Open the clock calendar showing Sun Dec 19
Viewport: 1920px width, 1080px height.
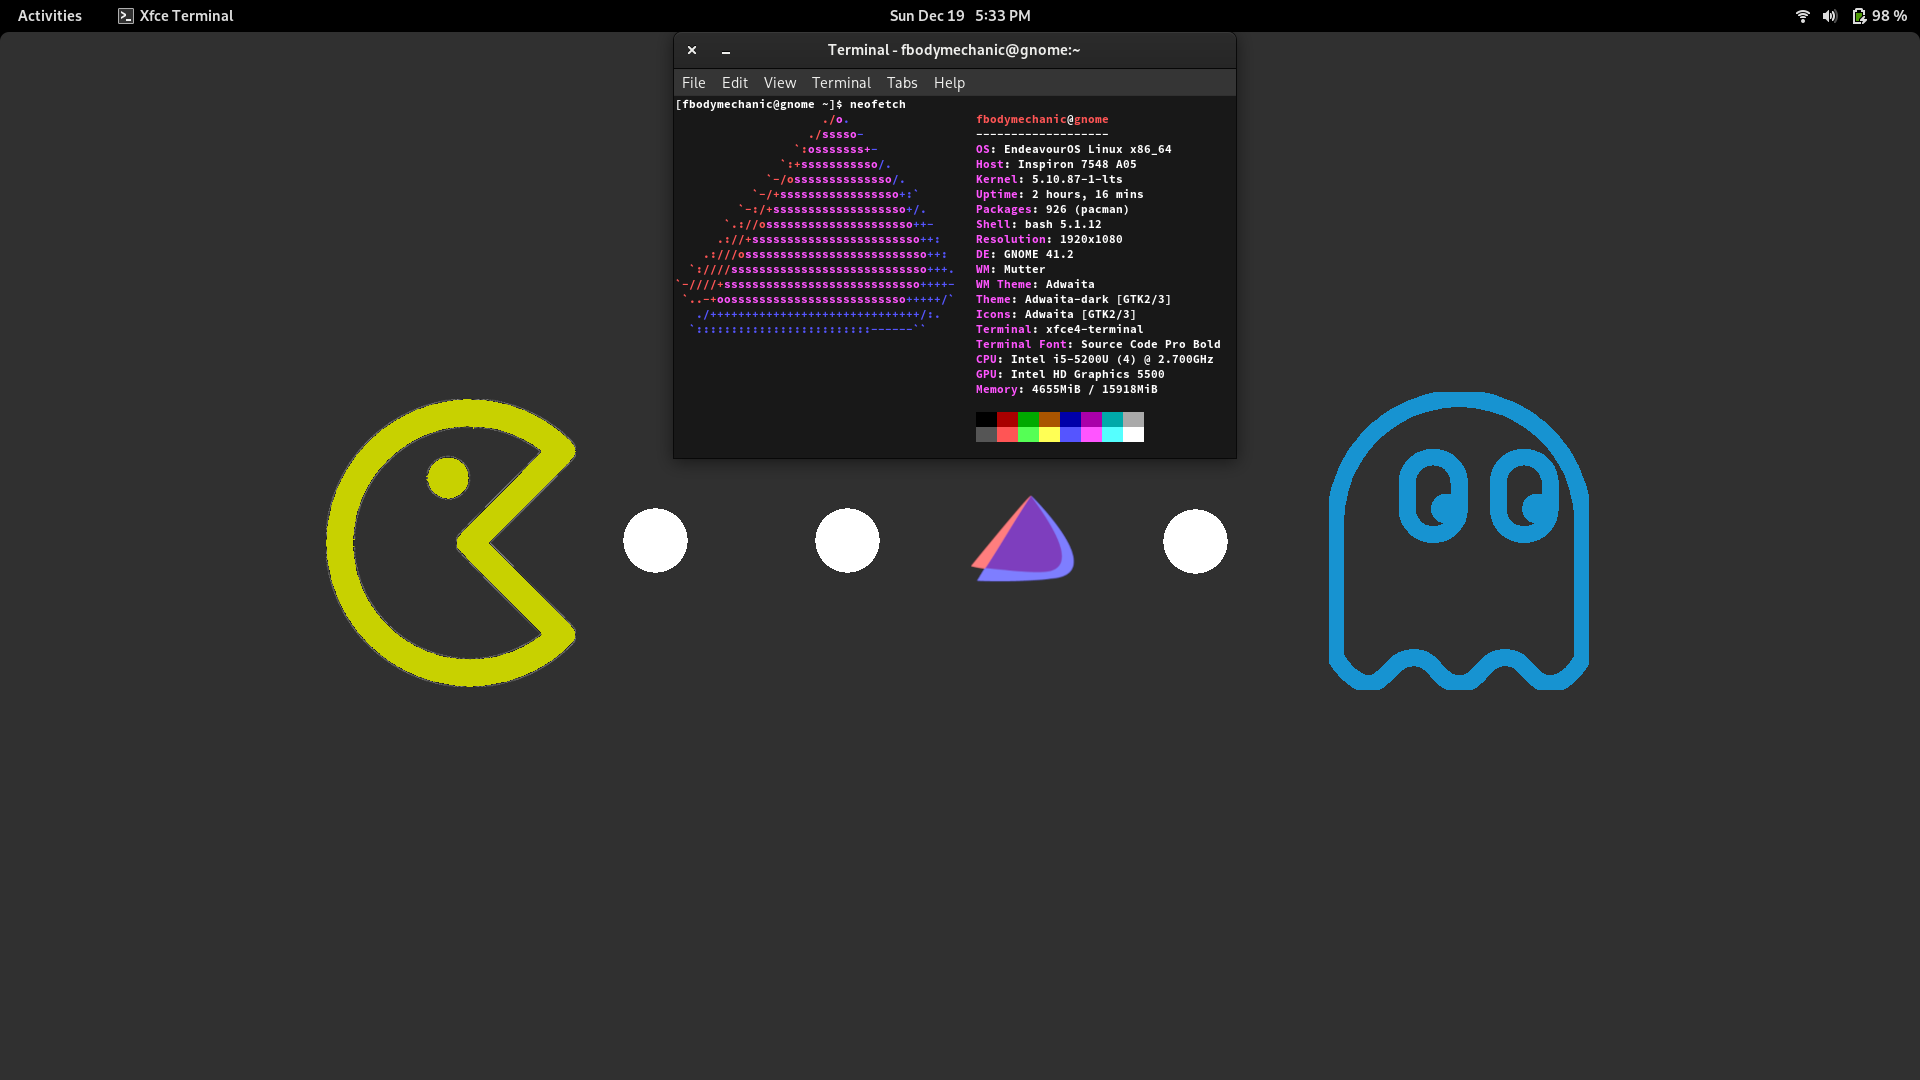point(959,16)
